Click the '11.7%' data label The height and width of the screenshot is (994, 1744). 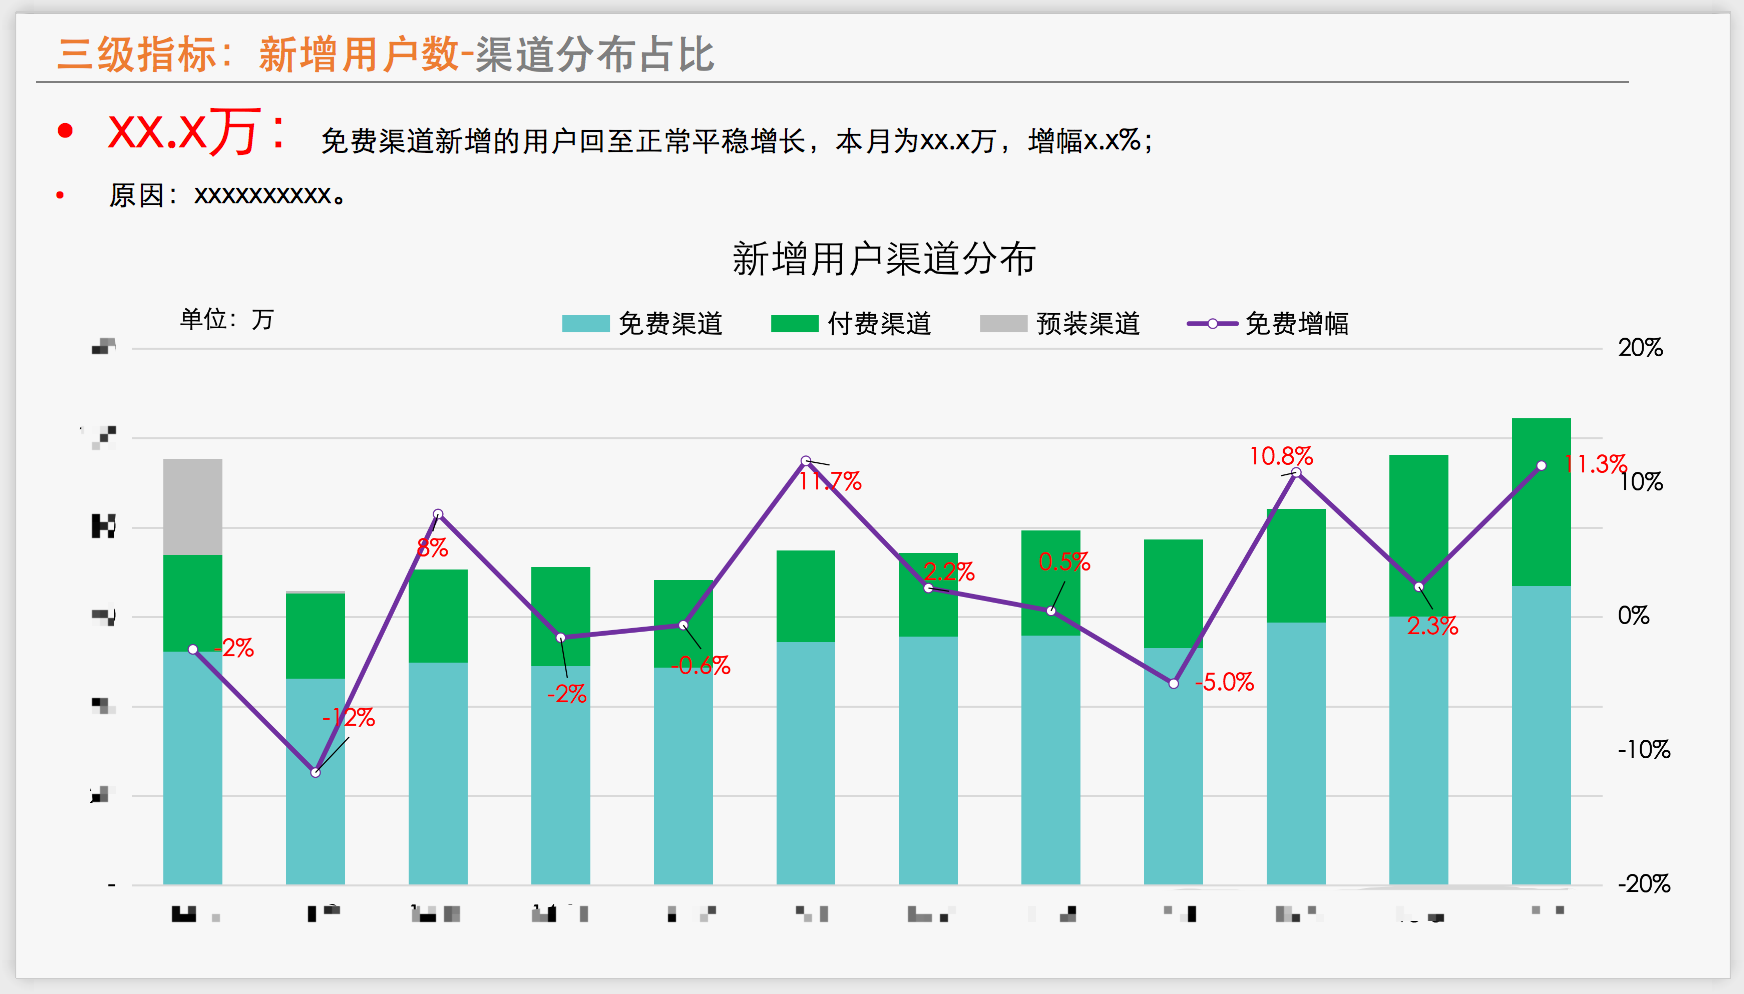tap(830, 481)
